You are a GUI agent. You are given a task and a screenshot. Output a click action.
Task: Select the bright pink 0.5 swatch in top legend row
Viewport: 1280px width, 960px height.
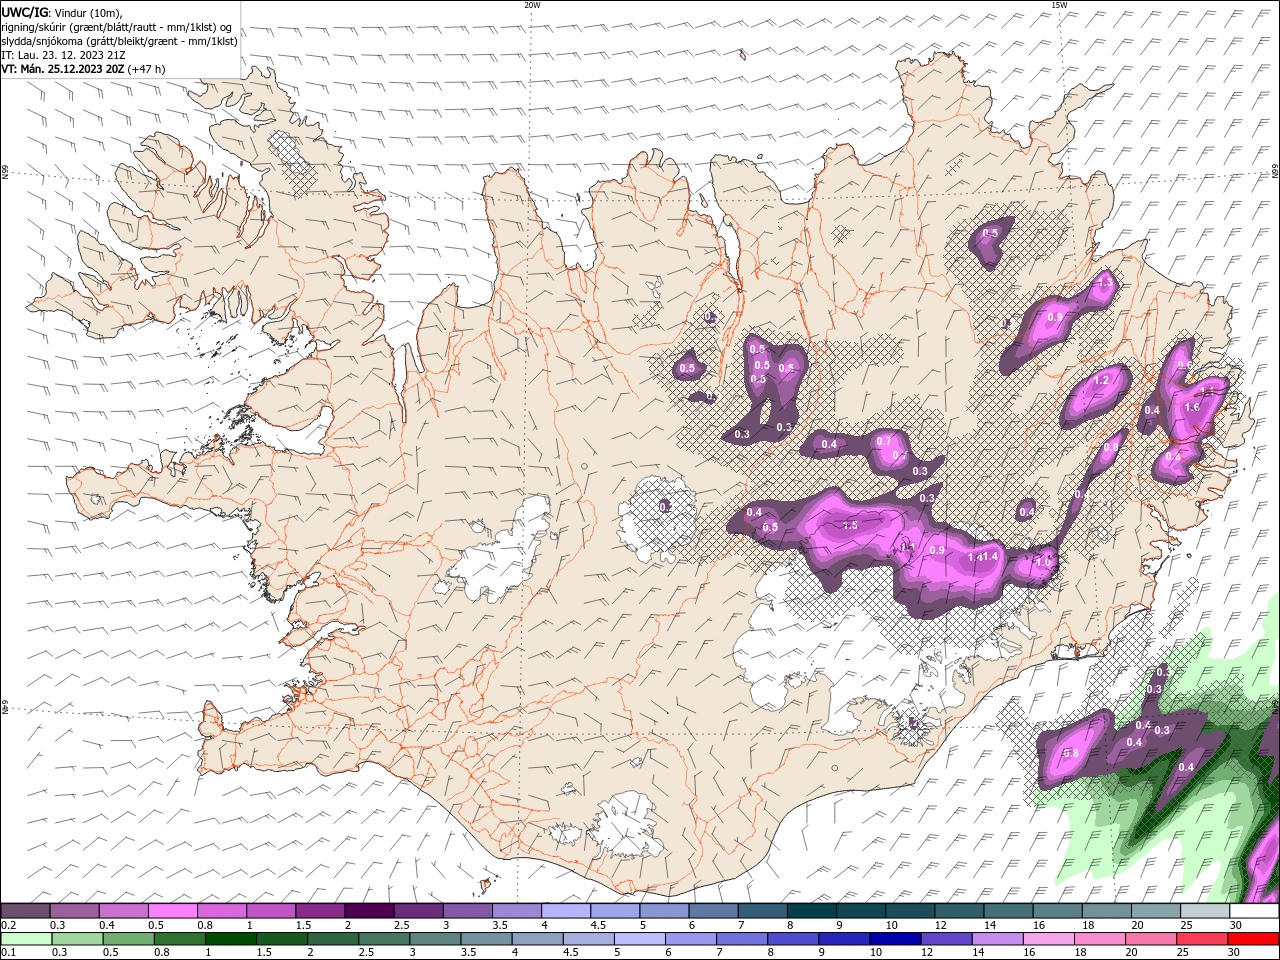click(x=172, y=911)
